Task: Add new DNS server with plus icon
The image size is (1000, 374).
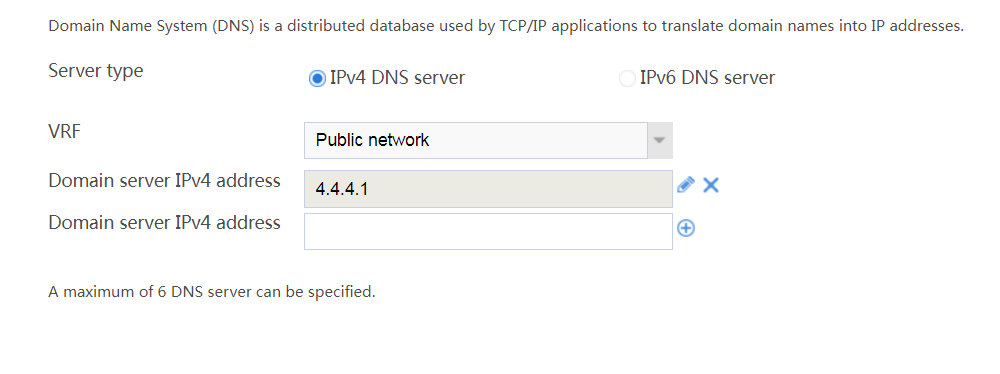Action: [686, 228]
